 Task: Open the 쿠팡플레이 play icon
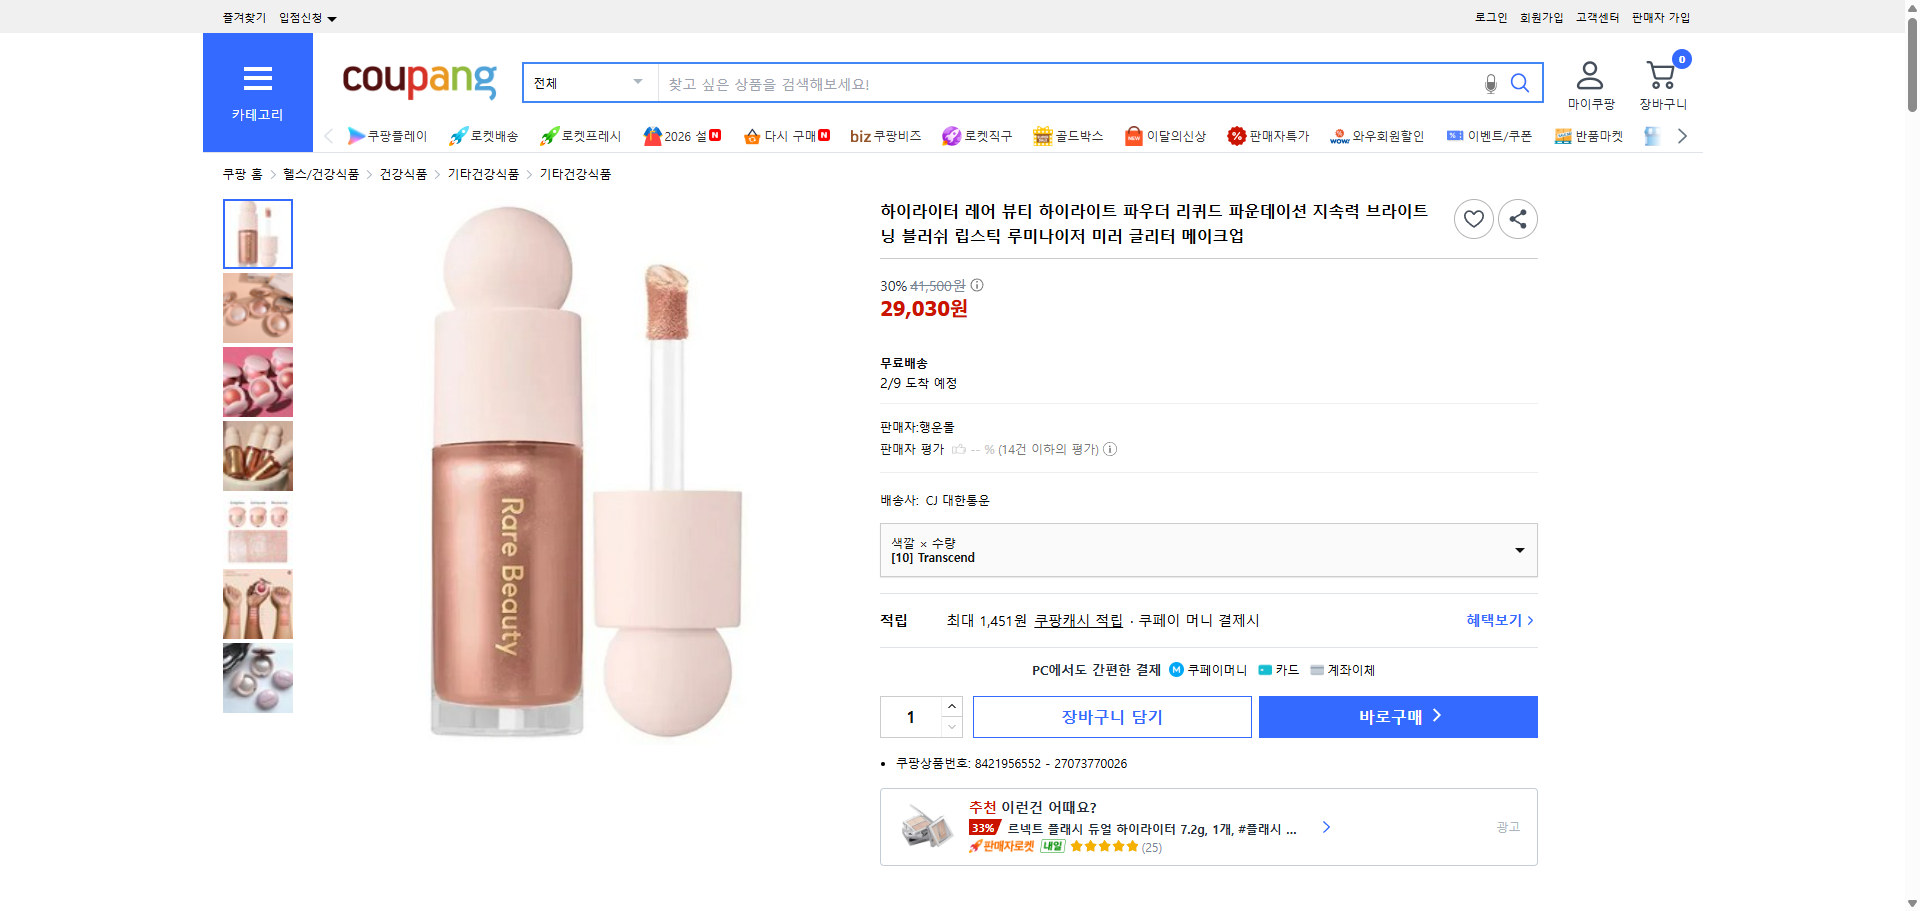tap(357, 136)
